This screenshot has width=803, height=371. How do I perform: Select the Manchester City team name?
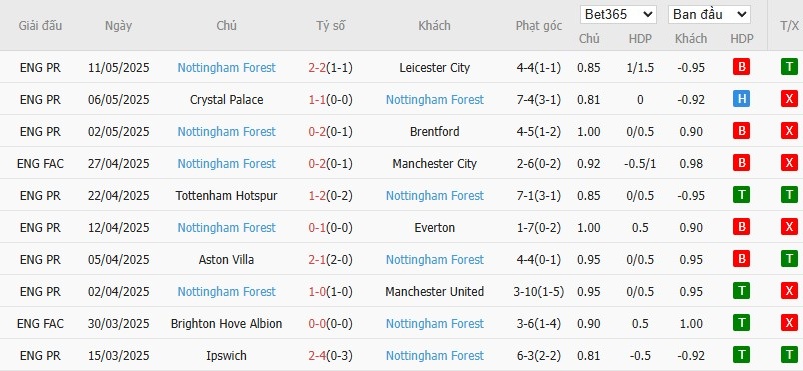pyautogui.click(x=435, y=163)
